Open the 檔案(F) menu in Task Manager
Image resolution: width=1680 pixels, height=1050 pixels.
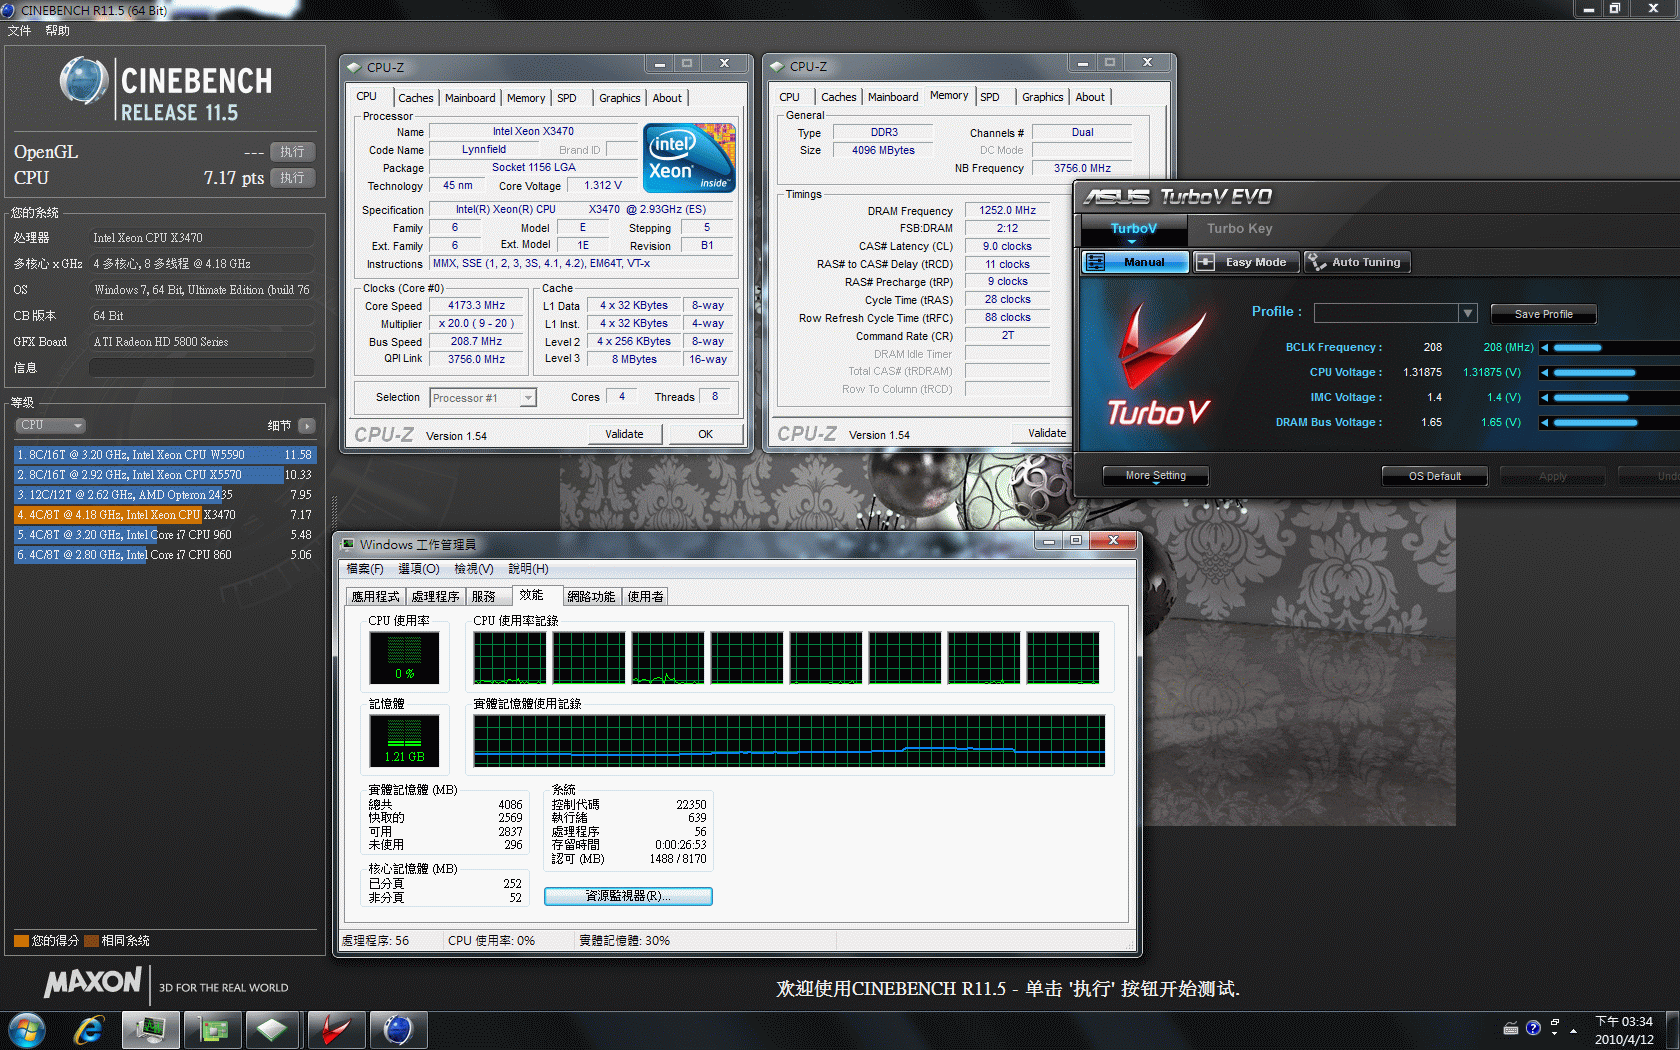[x=365, y=569]
